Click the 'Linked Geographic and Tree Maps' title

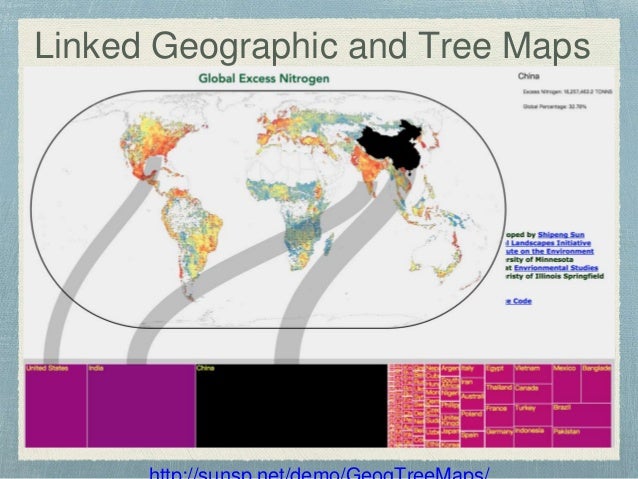[312, 46]
